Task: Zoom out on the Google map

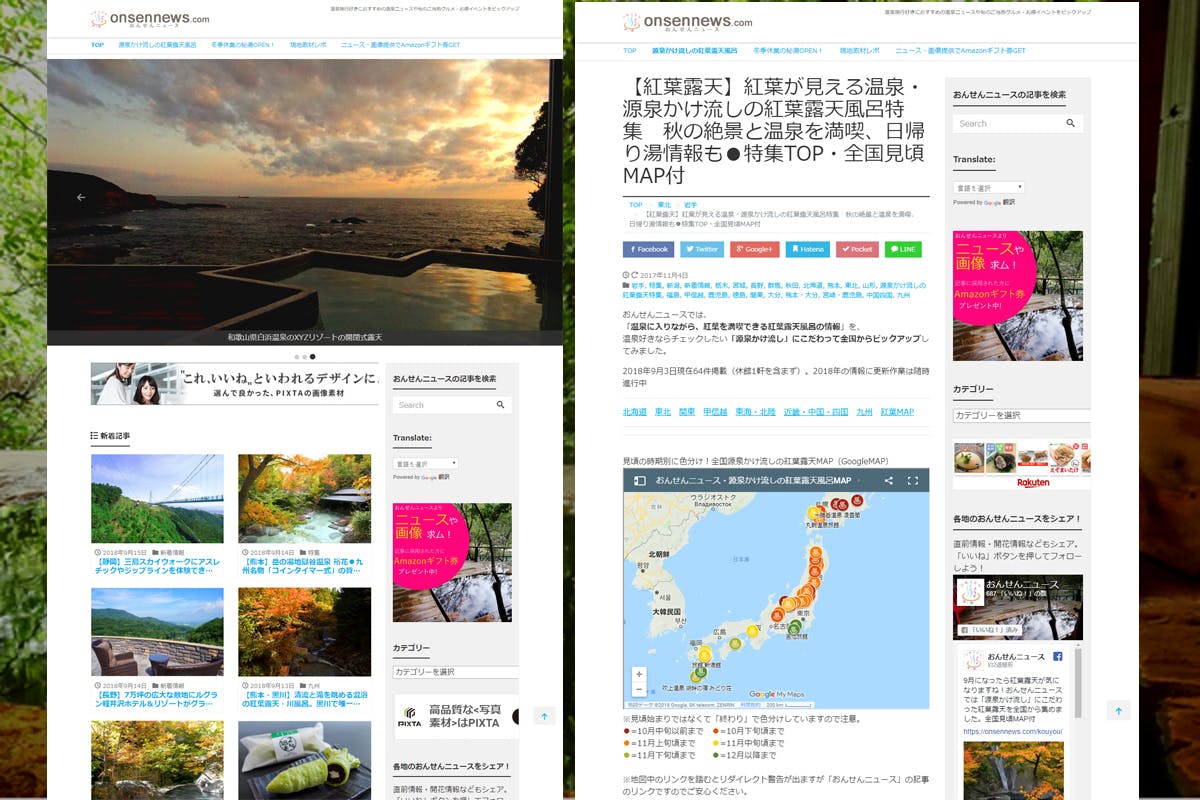Action: pos(639,689)
